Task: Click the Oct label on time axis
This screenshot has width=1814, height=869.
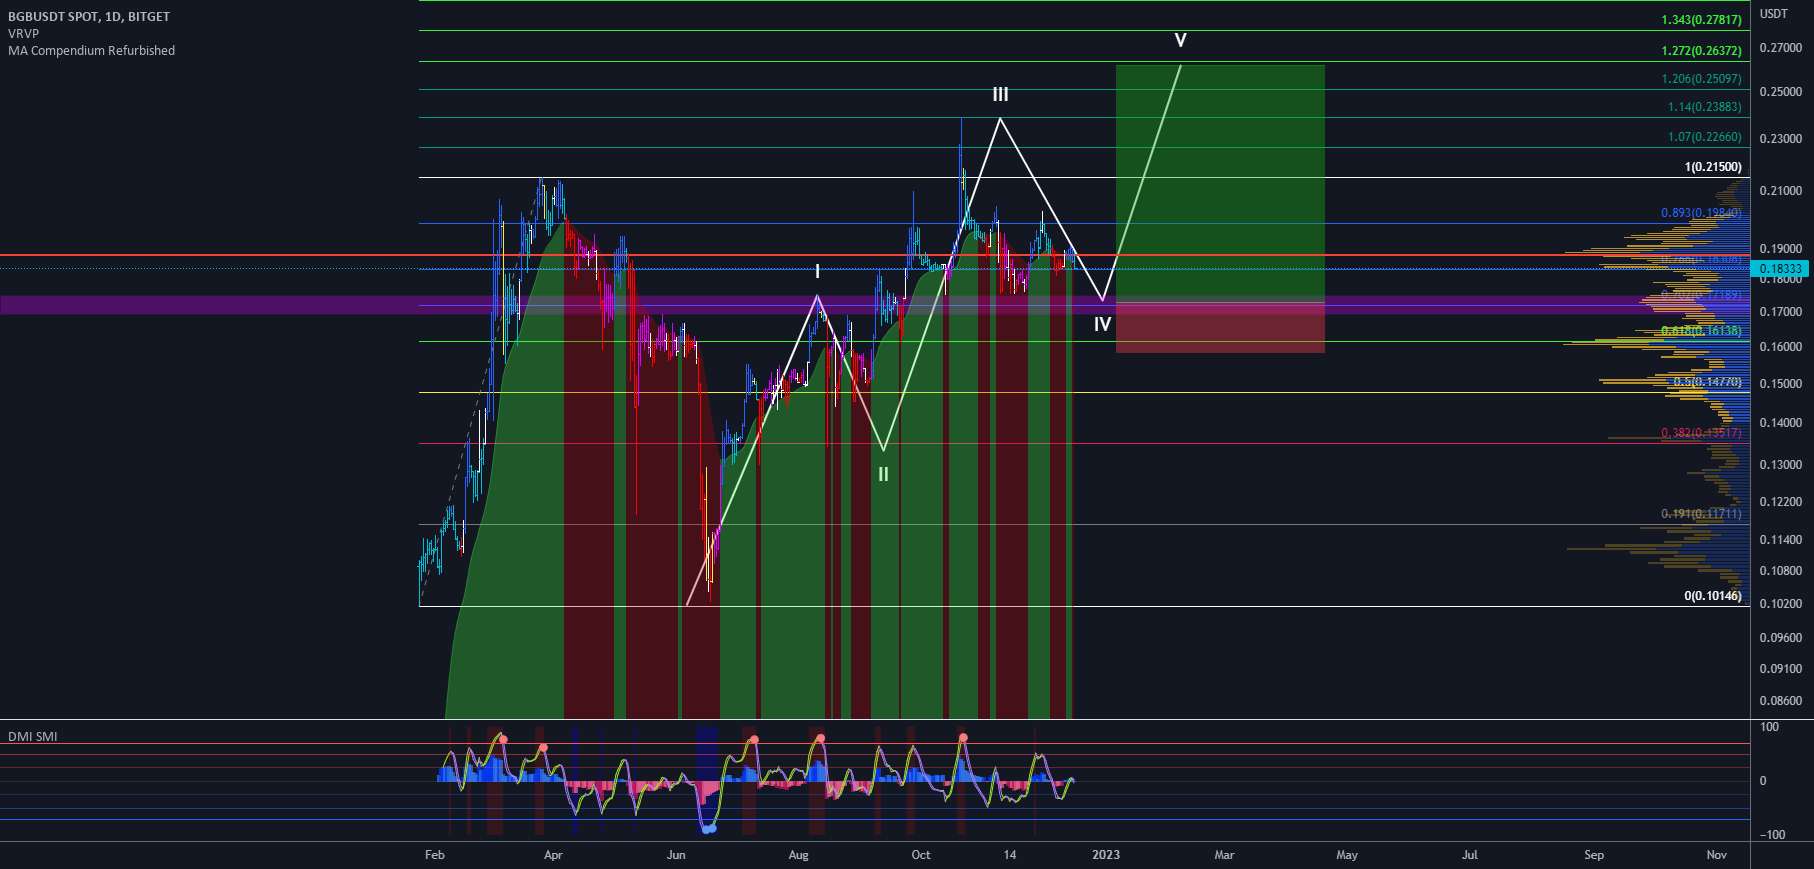Action: [x=921, y=855]
